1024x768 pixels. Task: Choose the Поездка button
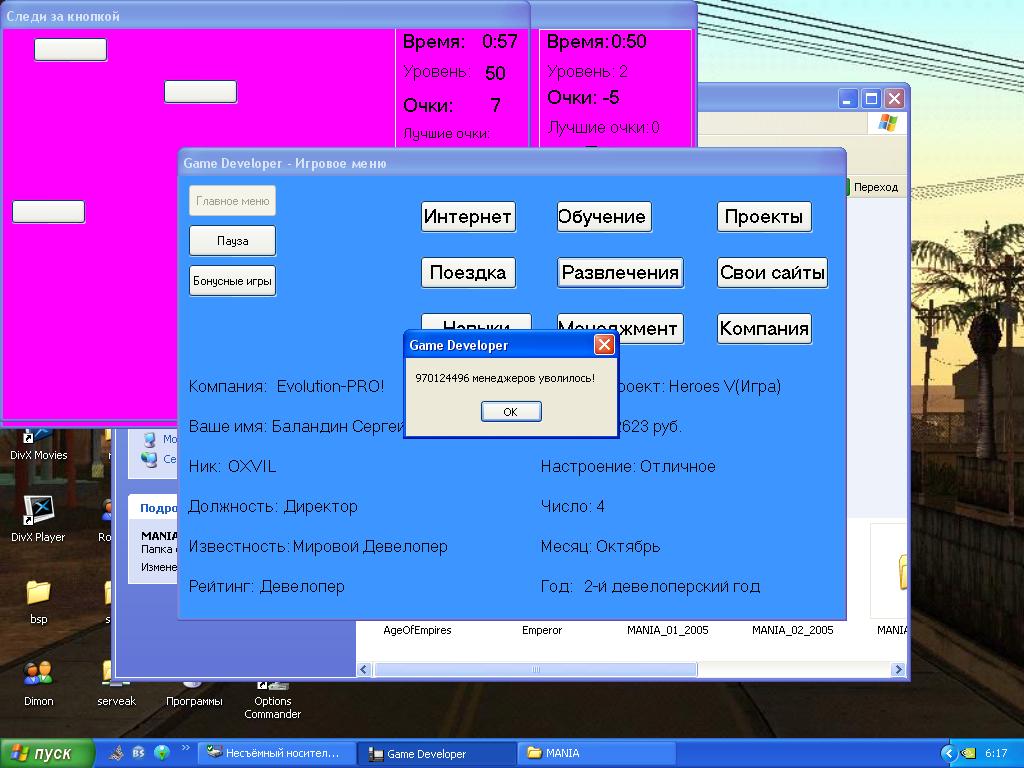point(468,272)
